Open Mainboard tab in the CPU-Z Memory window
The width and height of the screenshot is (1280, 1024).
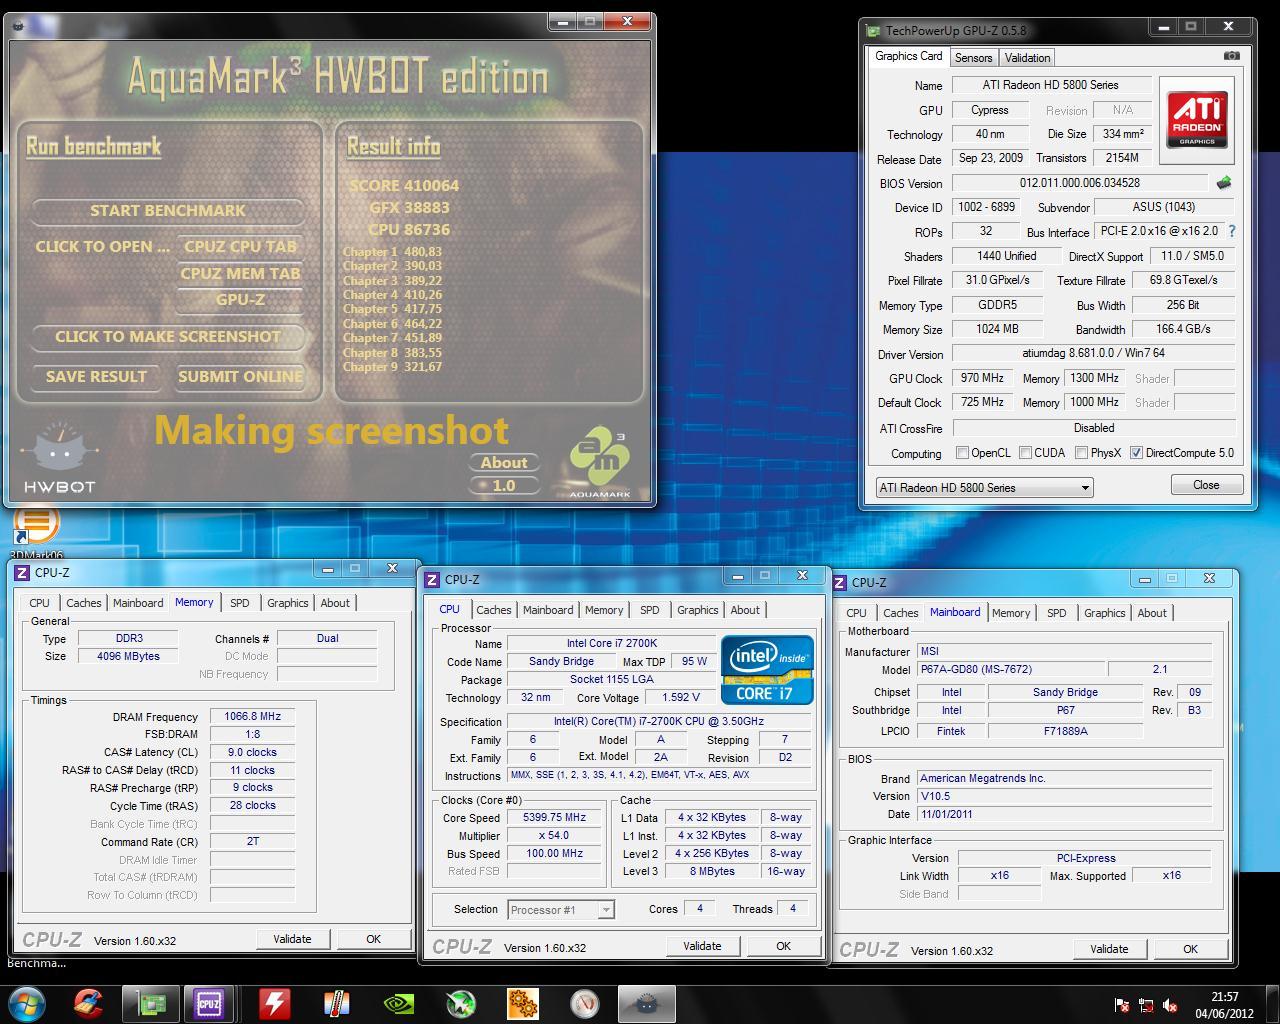[138, 603]
